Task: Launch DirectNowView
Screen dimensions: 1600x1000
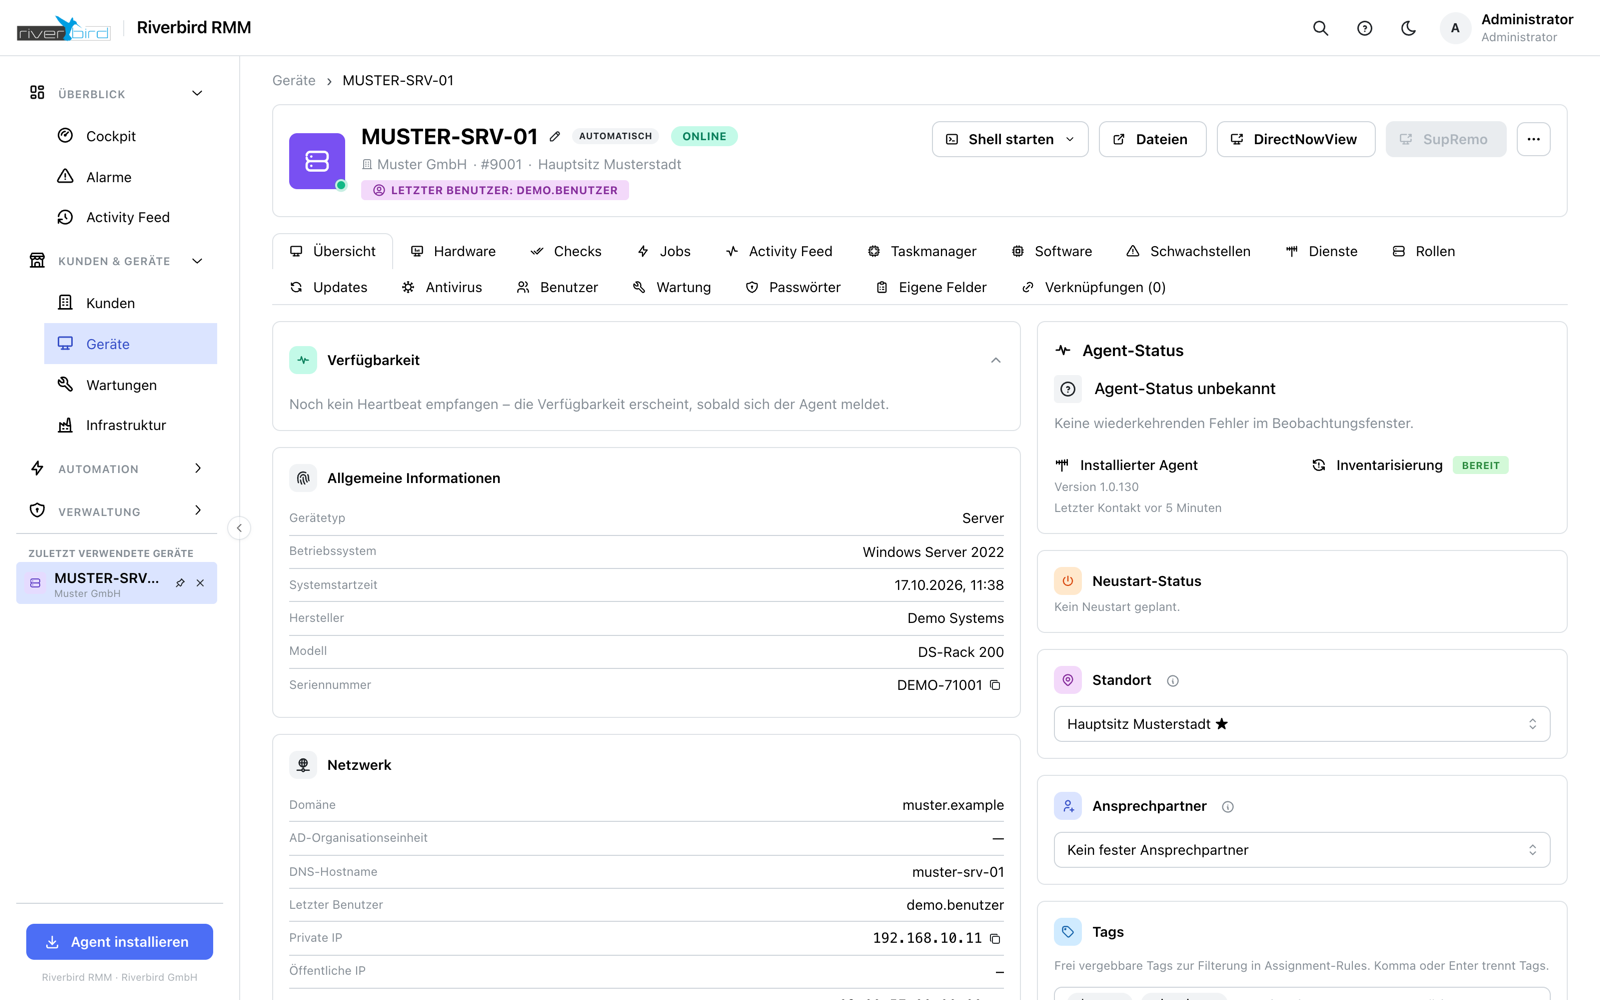Action: point(1295,139)
